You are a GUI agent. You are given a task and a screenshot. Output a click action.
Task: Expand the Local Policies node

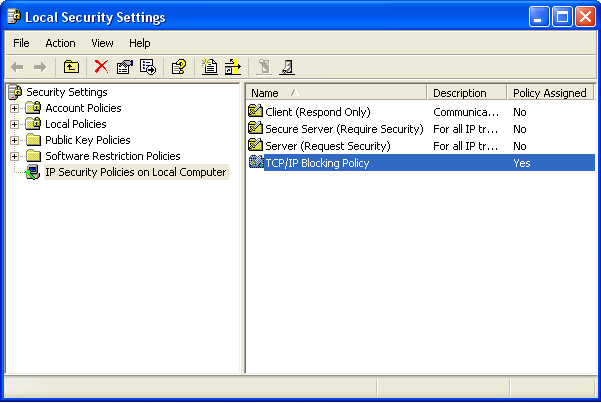click(x=14, y=125)
